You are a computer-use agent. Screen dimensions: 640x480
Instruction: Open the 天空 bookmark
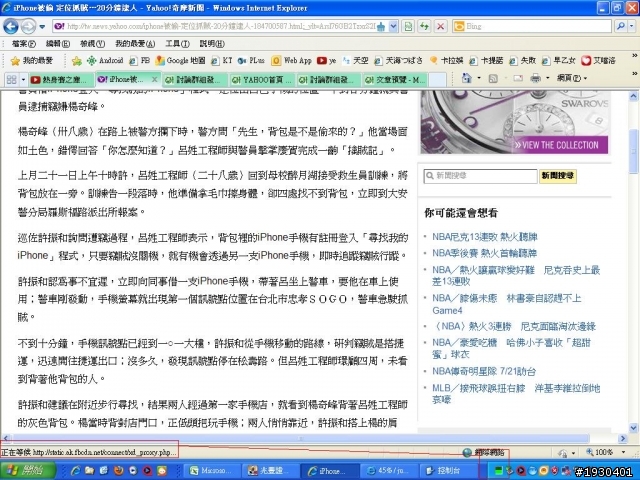[x=355, y=61]
